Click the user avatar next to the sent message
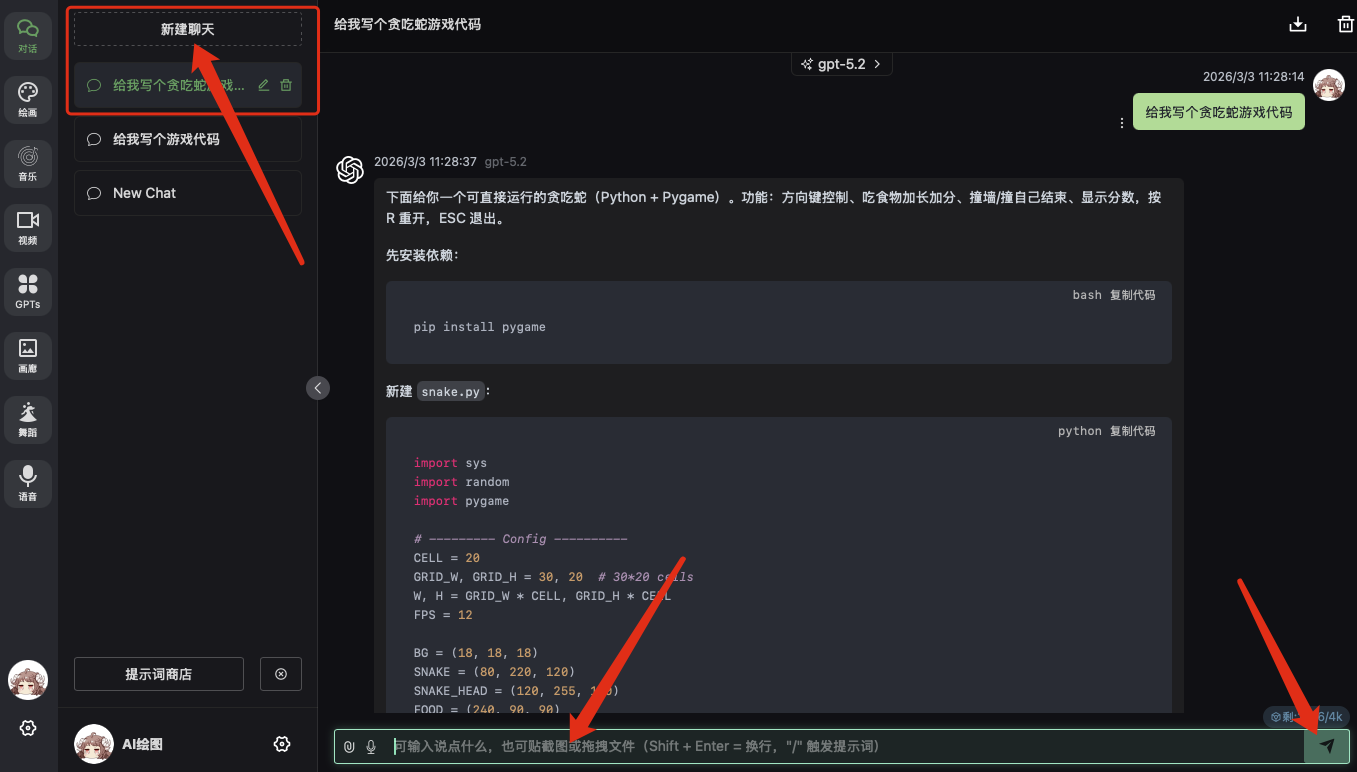 pos(1329,86)
